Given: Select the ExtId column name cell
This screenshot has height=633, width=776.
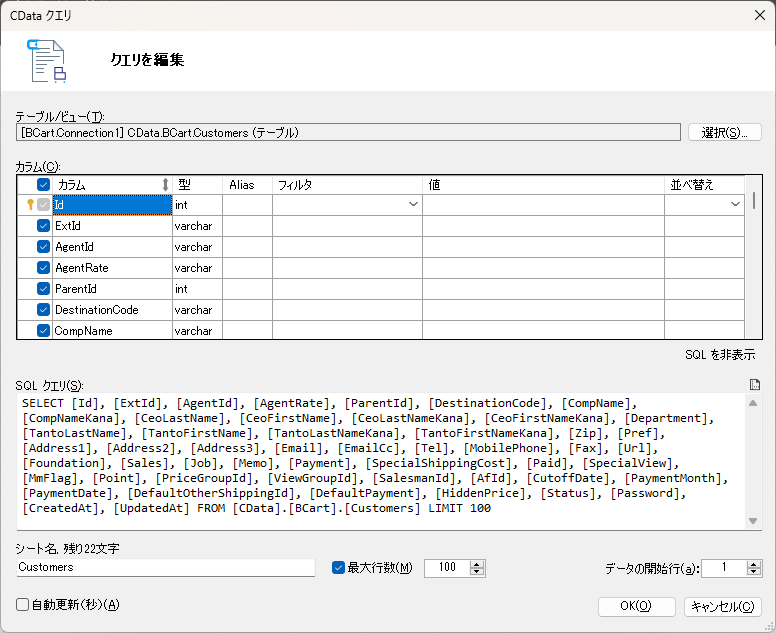Looking at the screenshot, I should tap(112, 226).
